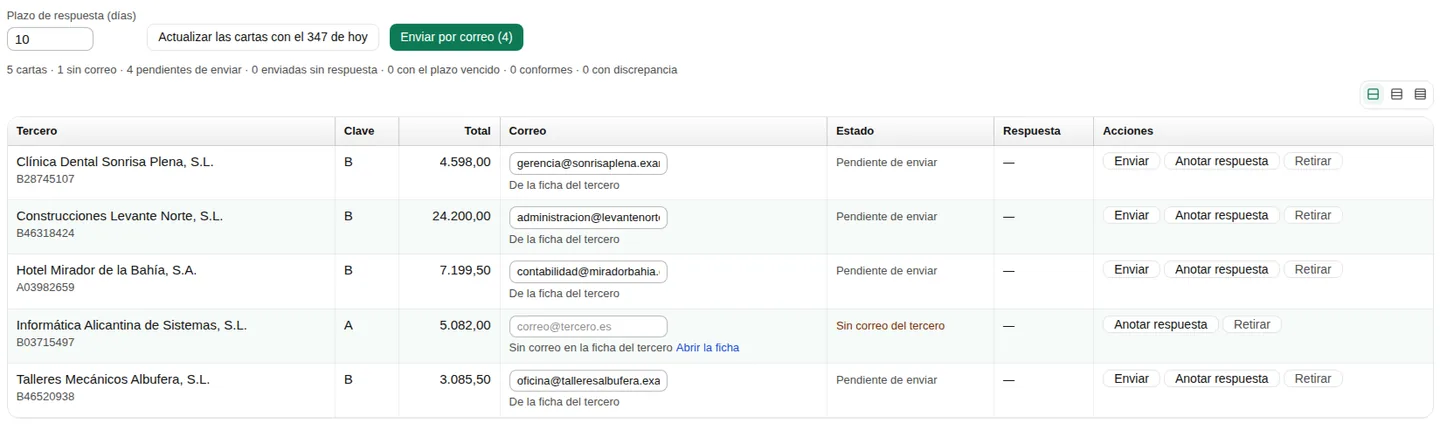This screenshot has width=1440, height=424.
Task: Select 'Hotel Mirador de la Bahía, S.A.' name
Action: pyautogui.click(x=107, y=270)
